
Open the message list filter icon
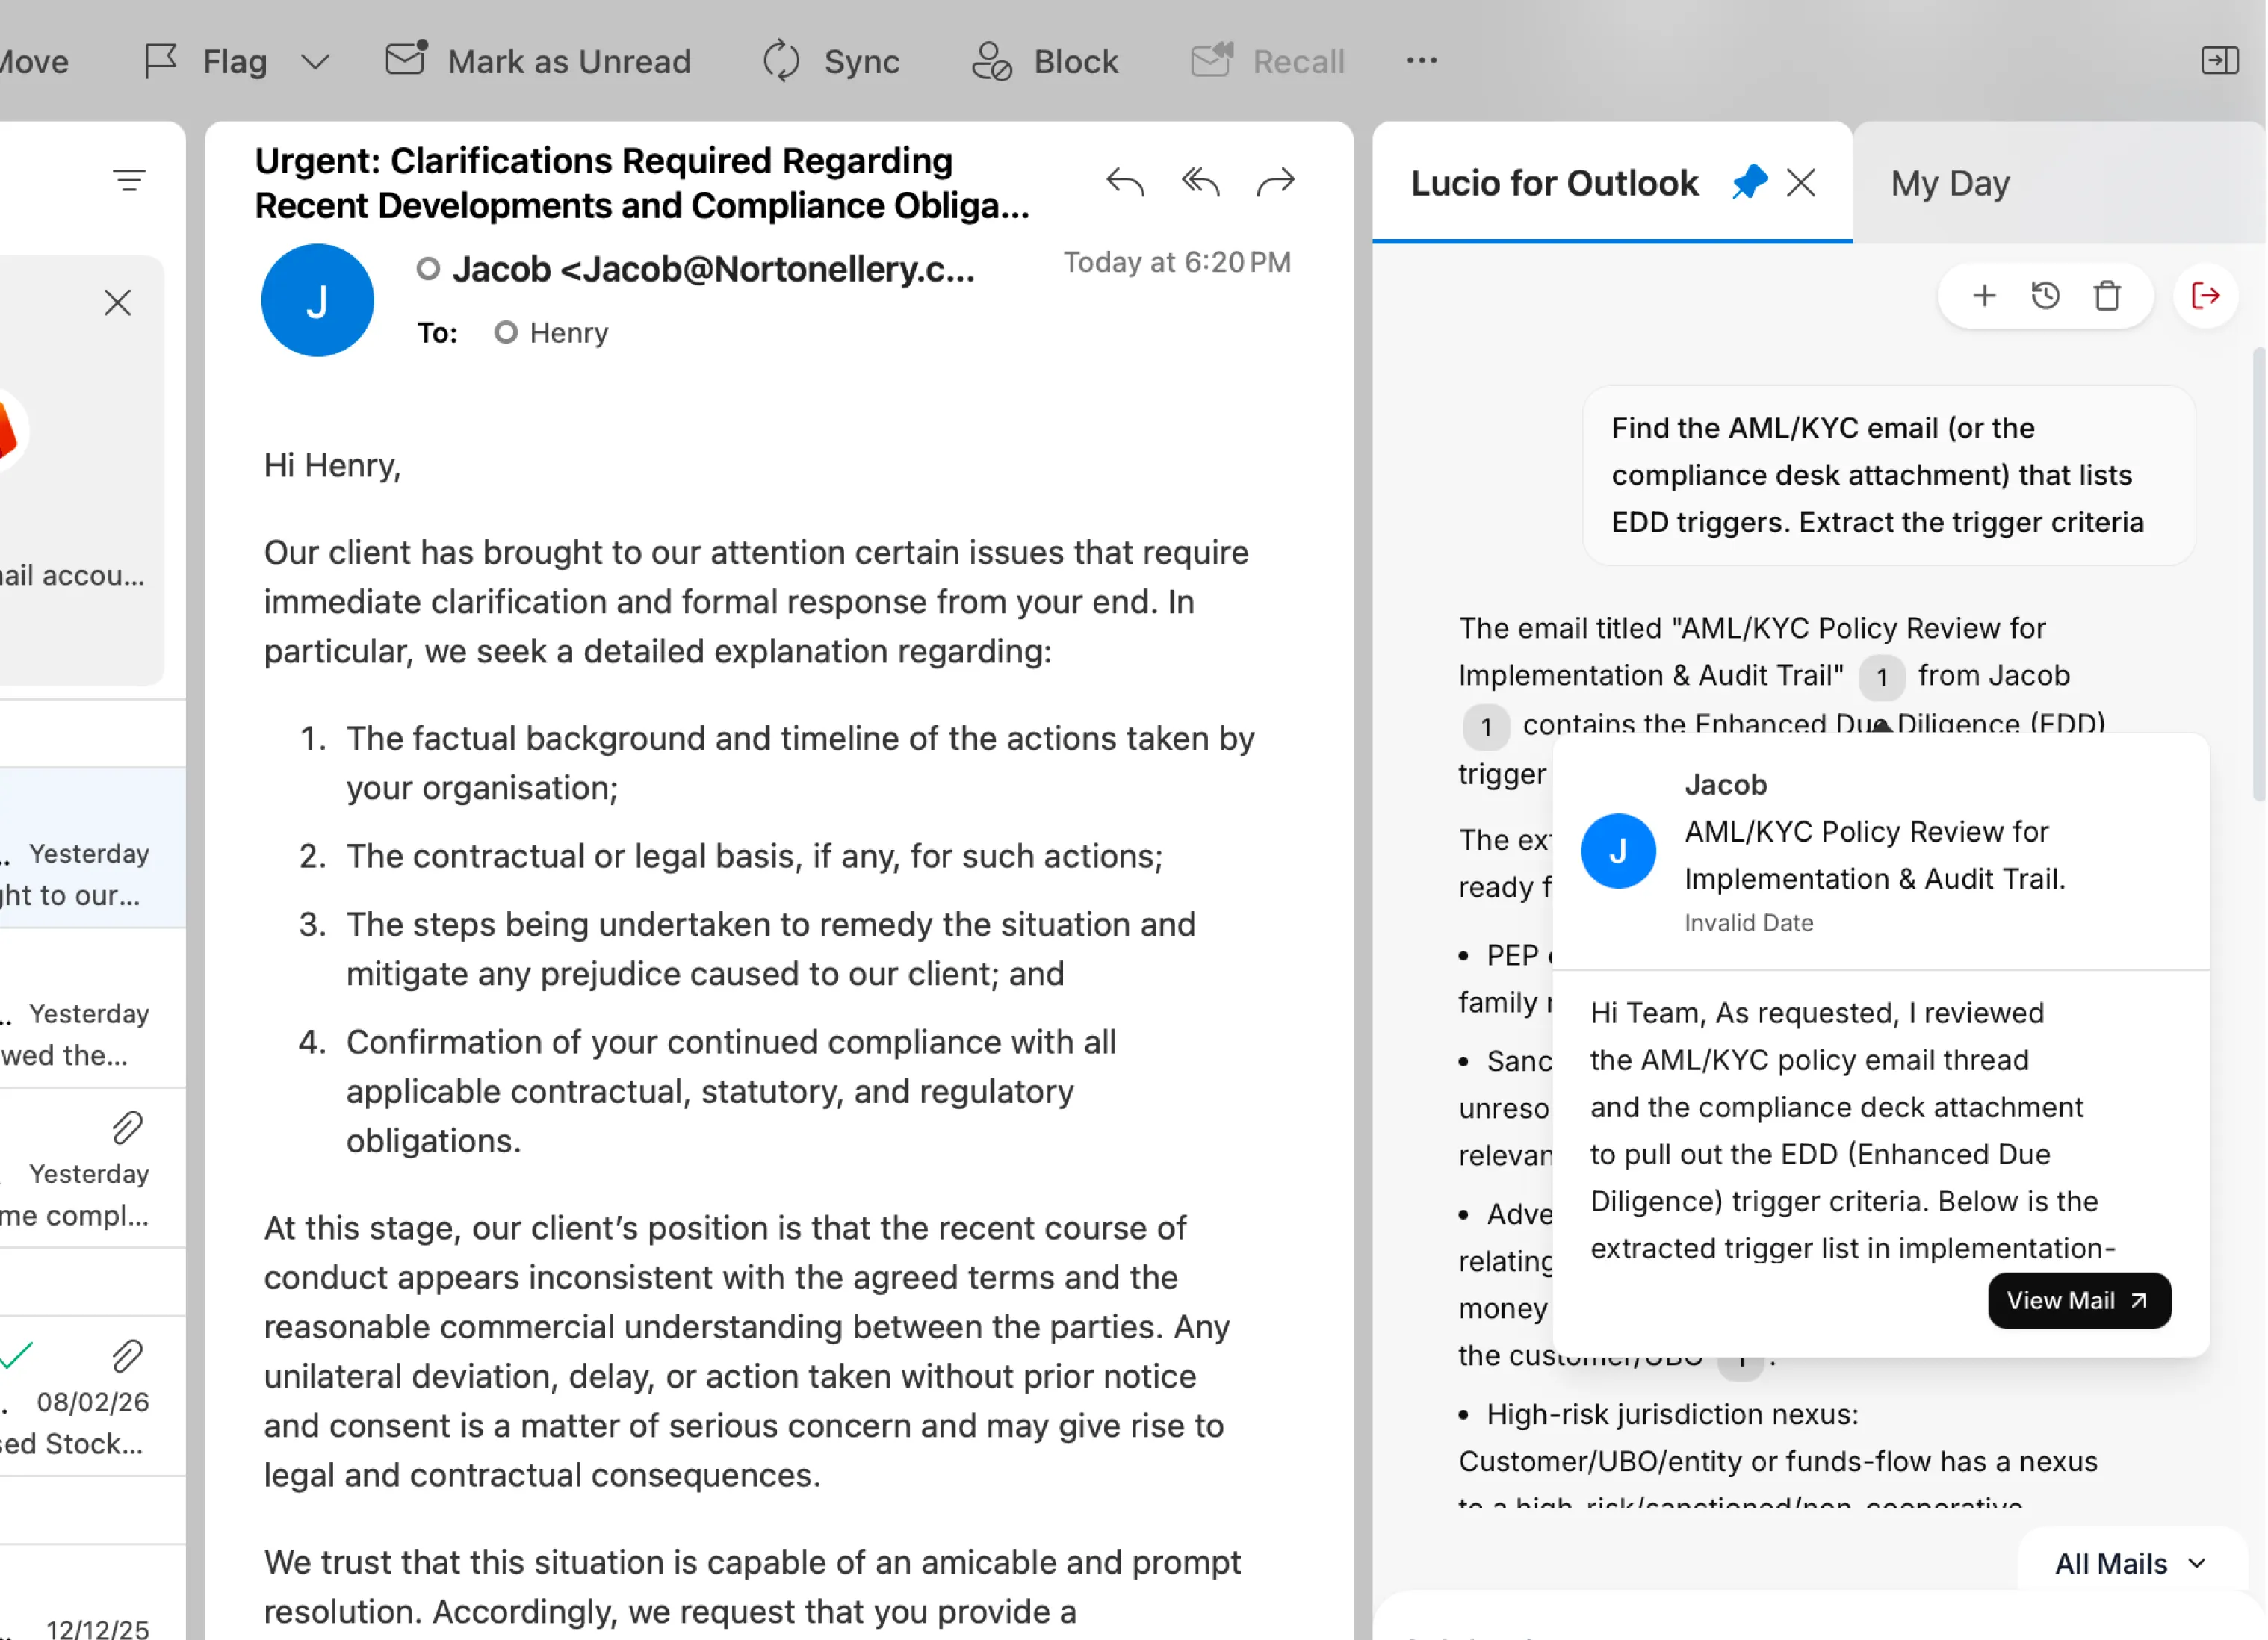tap(129, 181)
